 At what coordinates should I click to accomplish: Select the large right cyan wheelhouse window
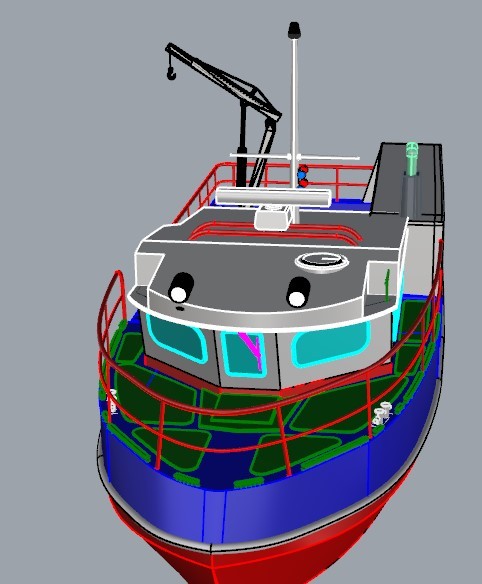[331, 343]
